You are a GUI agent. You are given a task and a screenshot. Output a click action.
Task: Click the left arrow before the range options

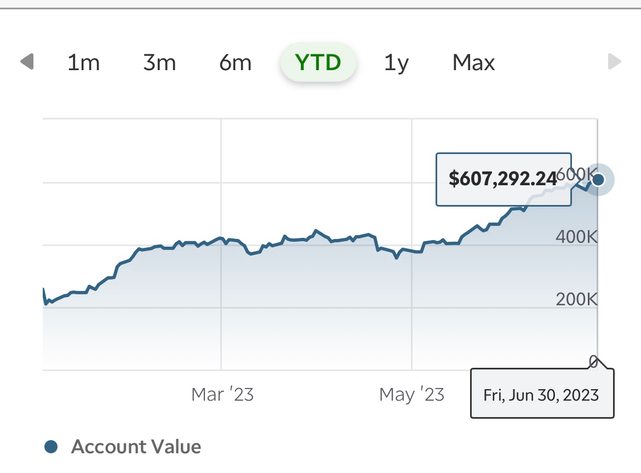pyautogui.click(x=27, y=63)
